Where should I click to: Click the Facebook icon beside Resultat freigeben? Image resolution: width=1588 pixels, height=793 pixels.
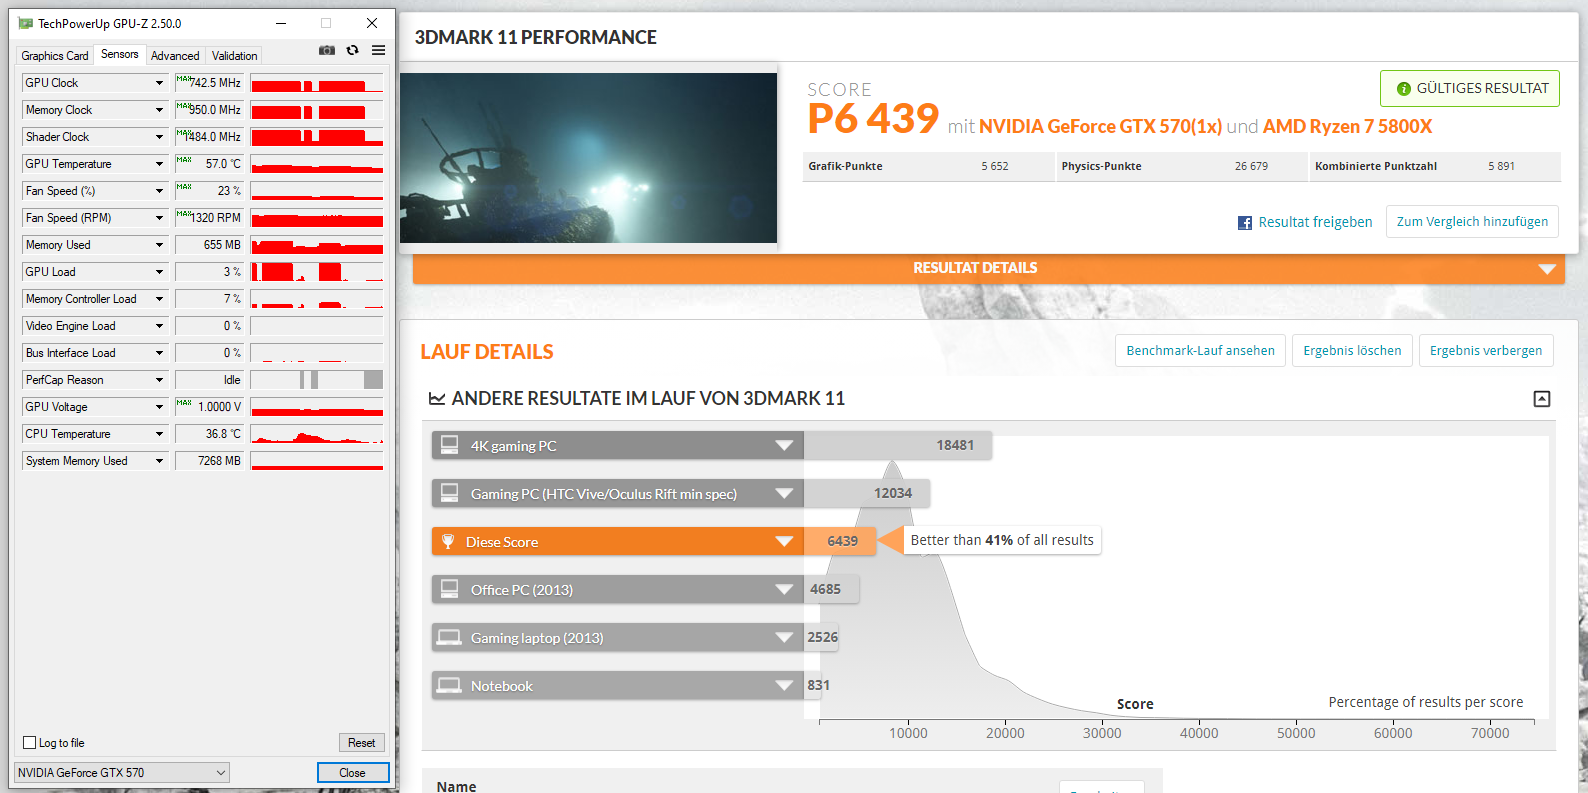[x=1245, y=223]
